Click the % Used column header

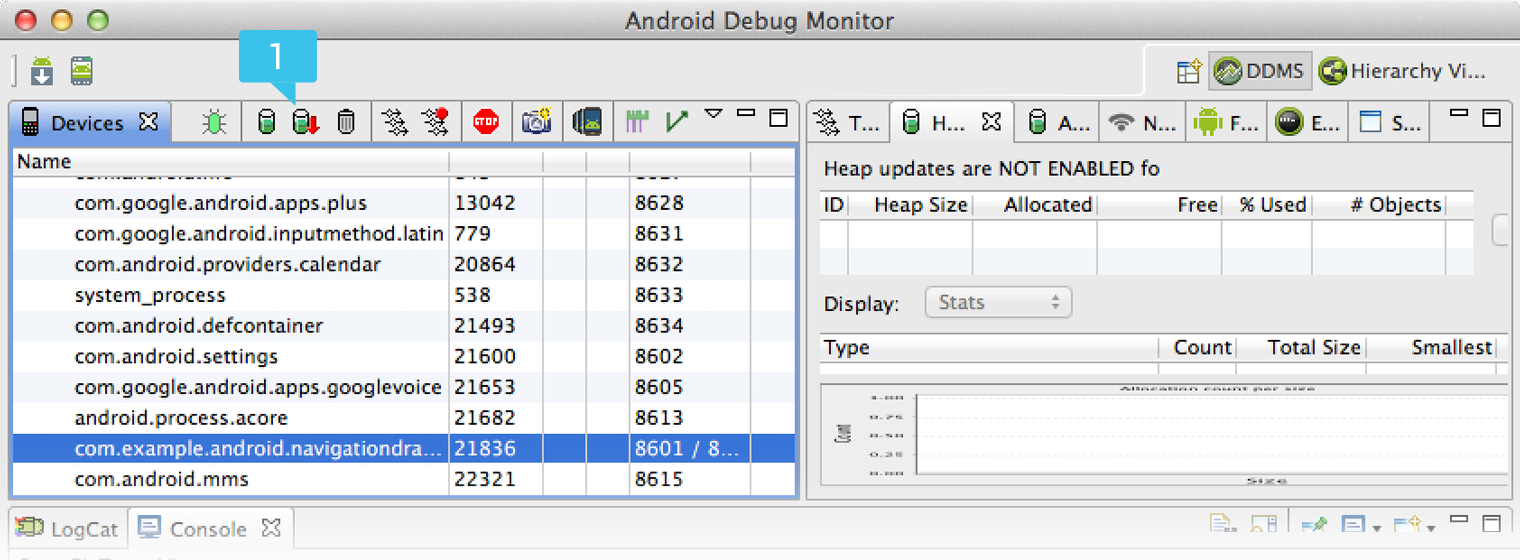pos(1266,205)
